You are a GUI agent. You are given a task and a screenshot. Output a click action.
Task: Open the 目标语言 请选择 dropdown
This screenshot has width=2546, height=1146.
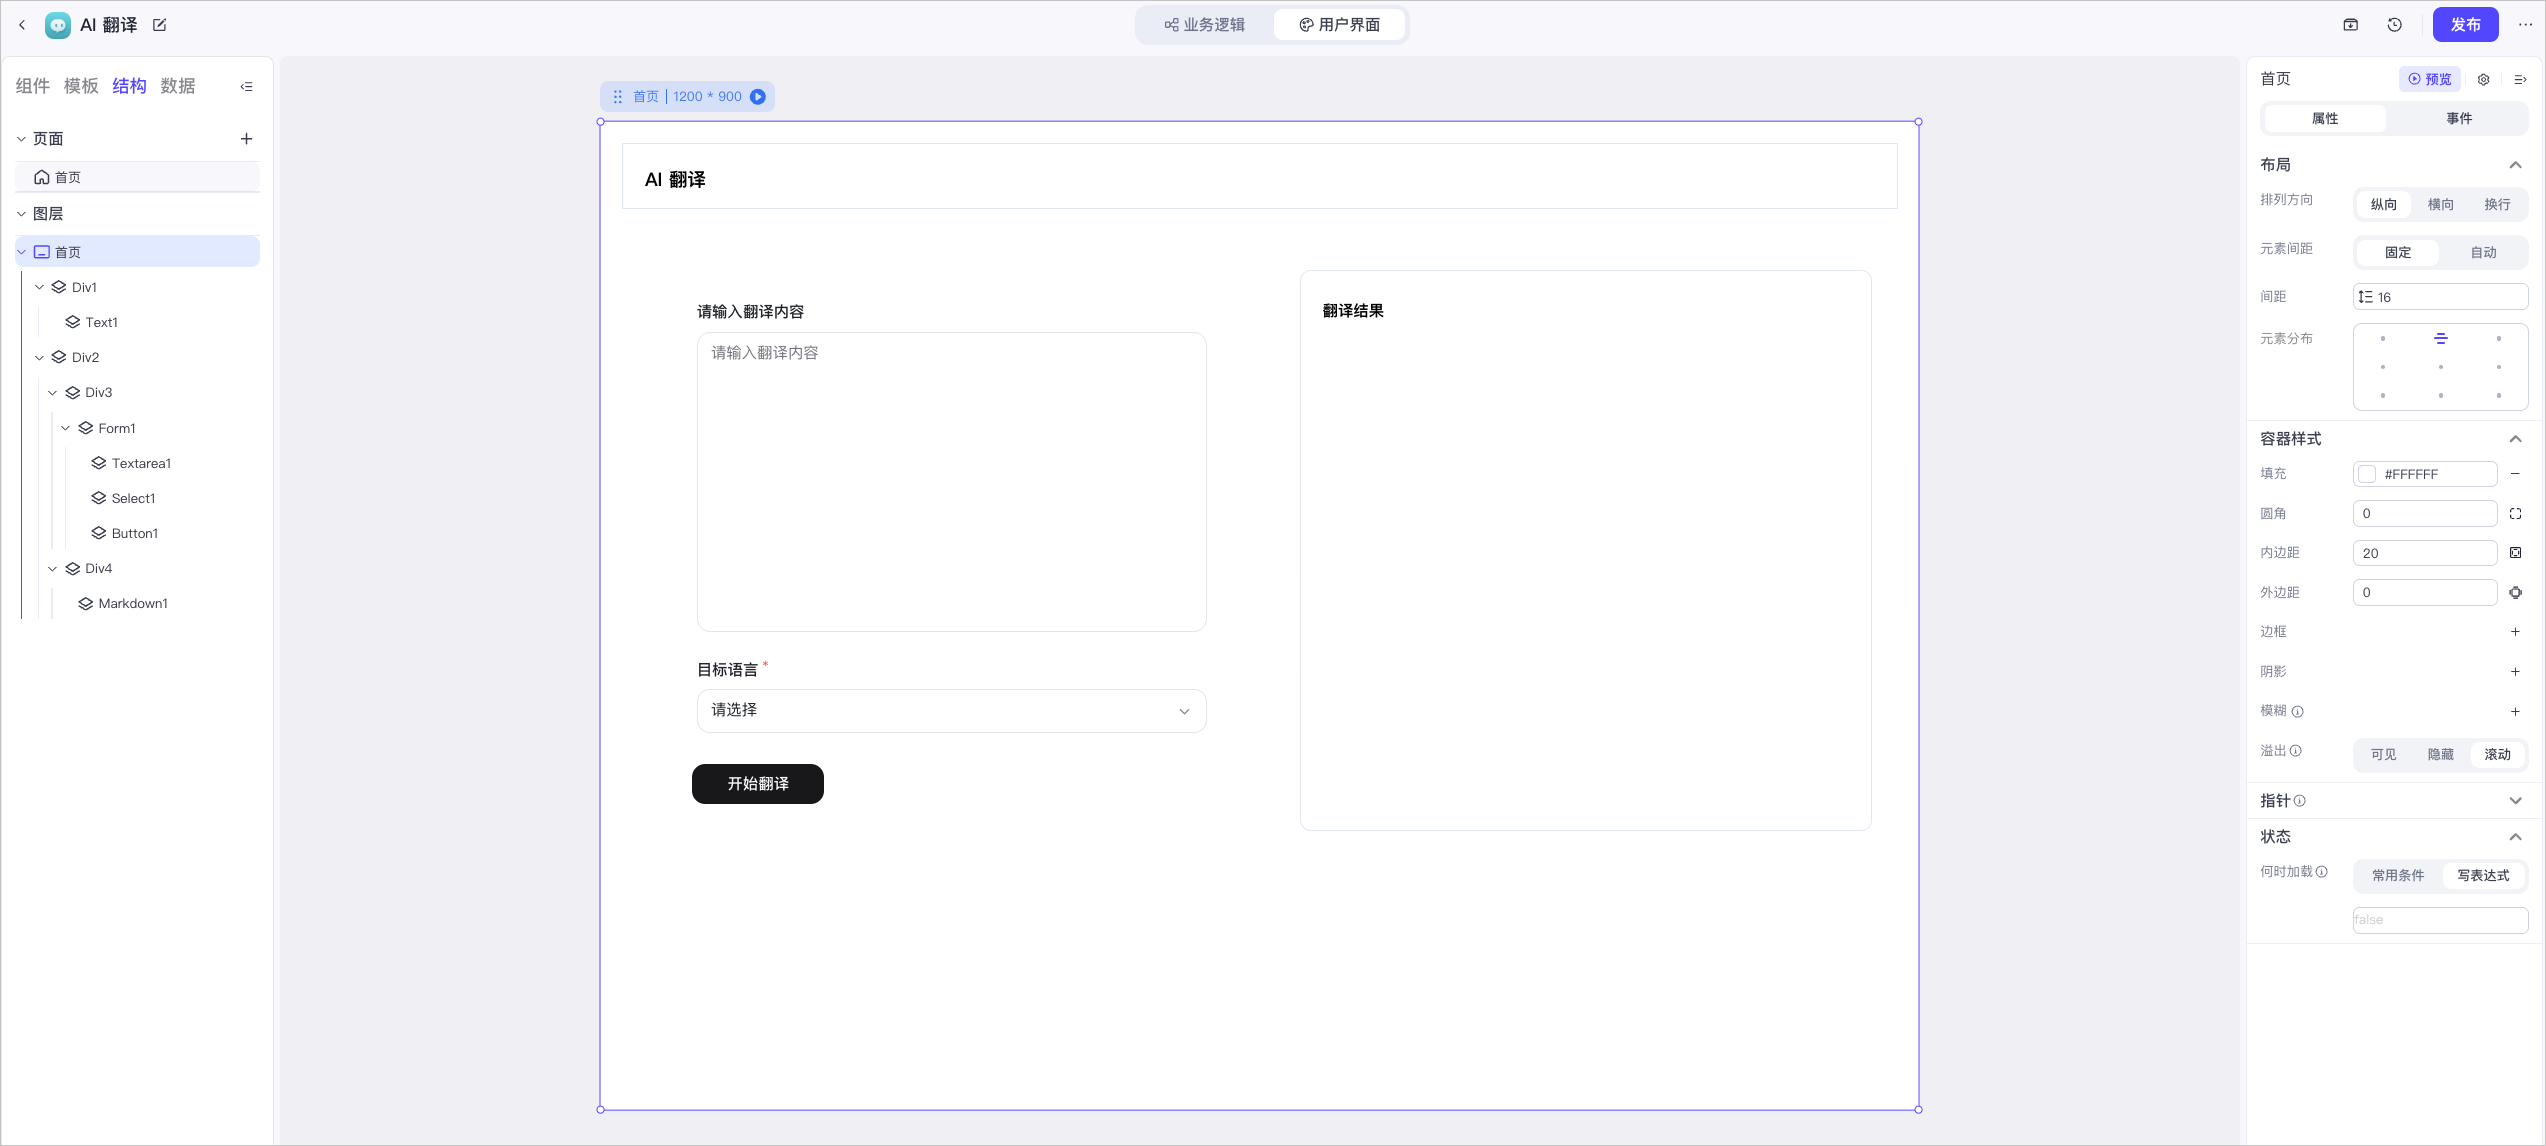[x=951, y=711]
